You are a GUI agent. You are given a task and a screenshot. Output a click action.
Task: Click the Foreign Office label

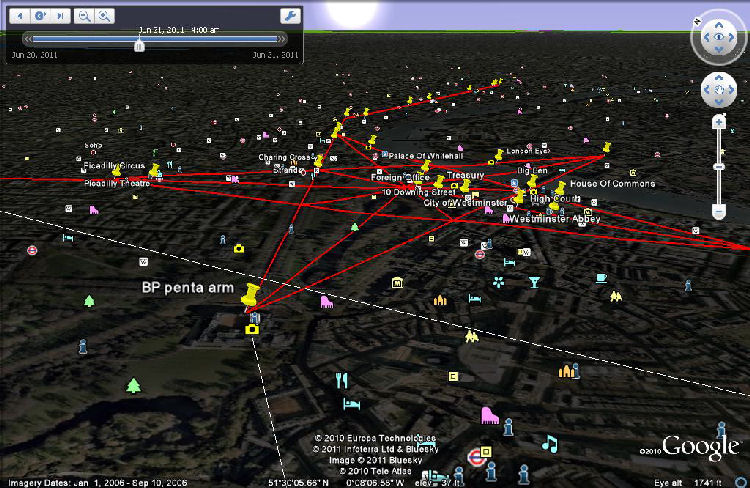[400, 177]
